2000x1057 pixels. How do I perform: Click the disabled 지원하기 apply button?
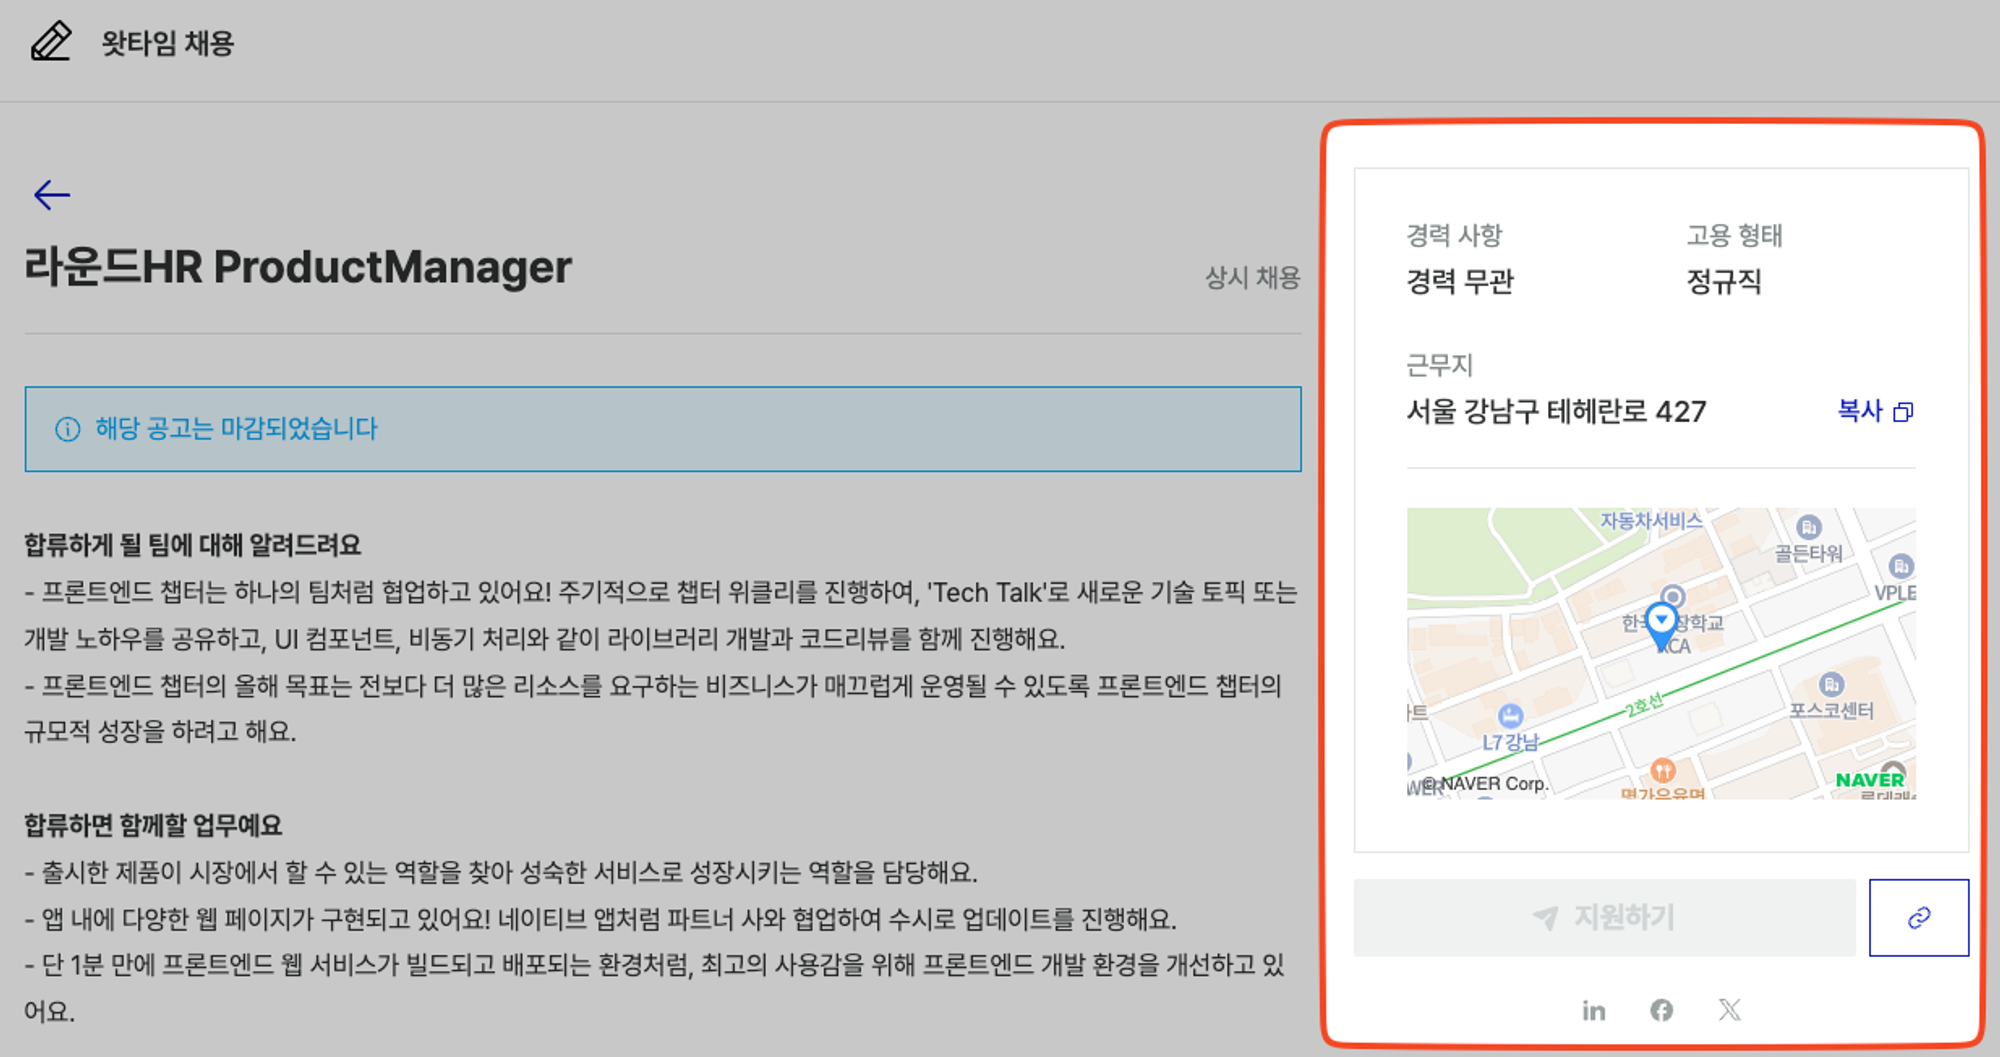coord(1604,917)
